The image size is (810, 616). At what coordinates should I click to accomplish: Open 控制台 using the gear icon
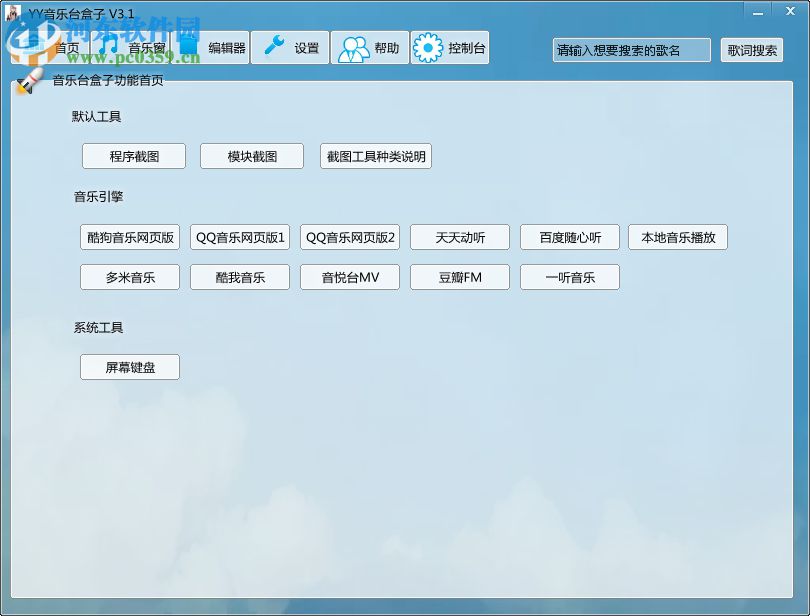(428, 46)
